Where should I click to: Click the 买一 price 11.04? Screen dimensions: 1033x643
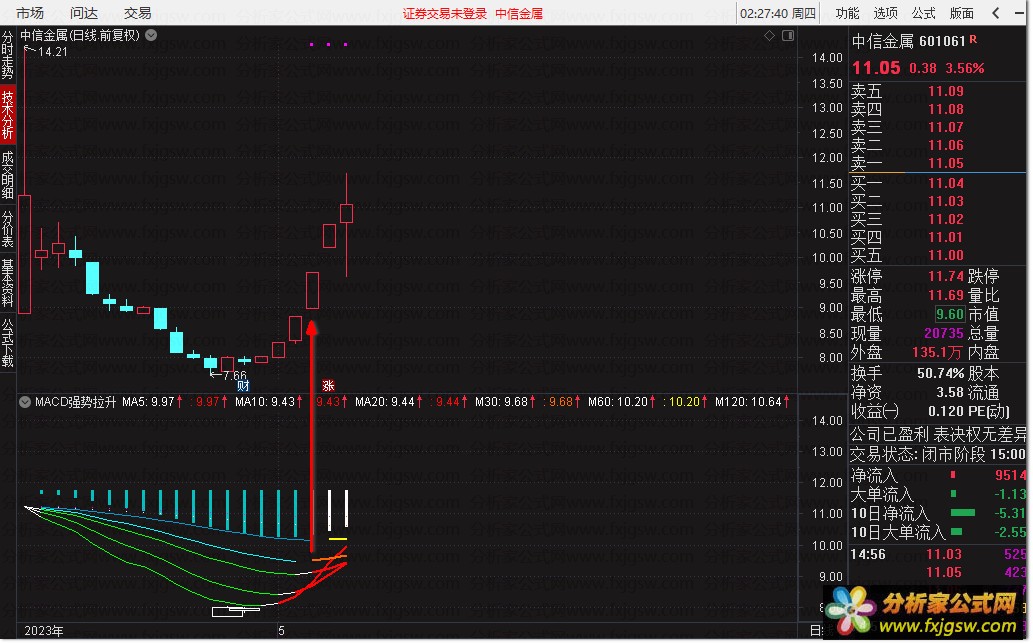tap(946, 183)
